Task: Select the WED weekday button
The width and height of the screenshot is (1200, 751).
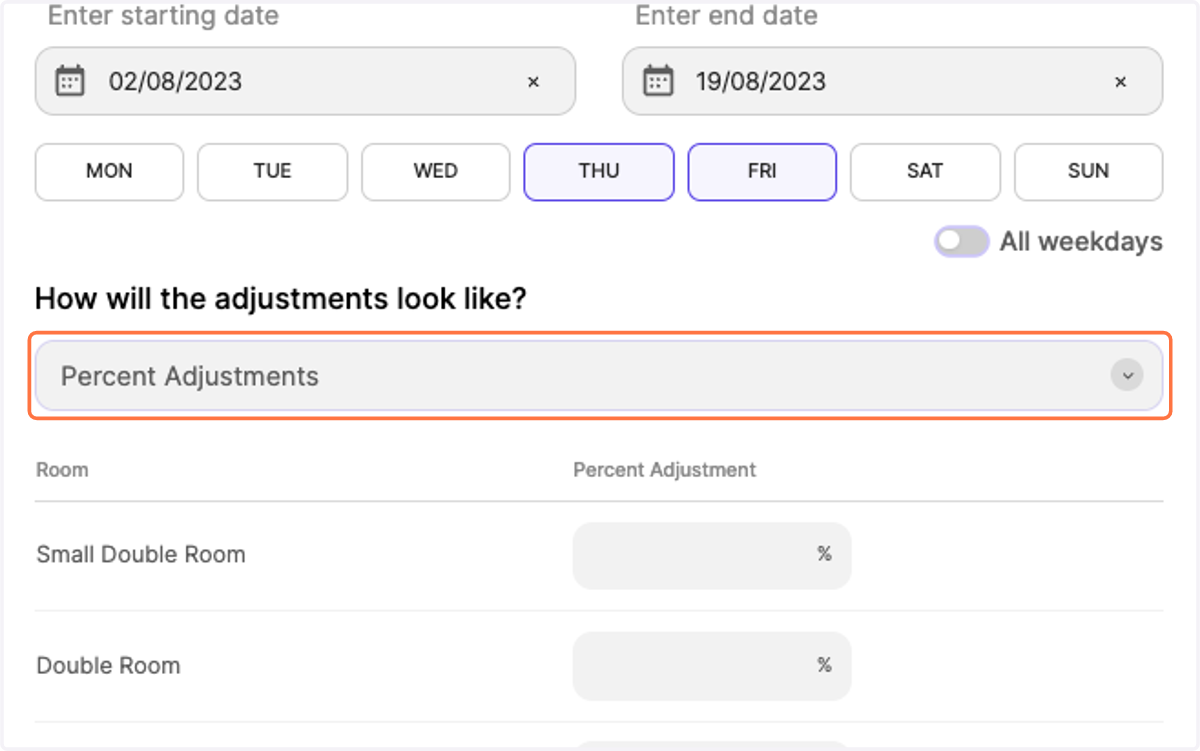Action: [x=436, y=172]
